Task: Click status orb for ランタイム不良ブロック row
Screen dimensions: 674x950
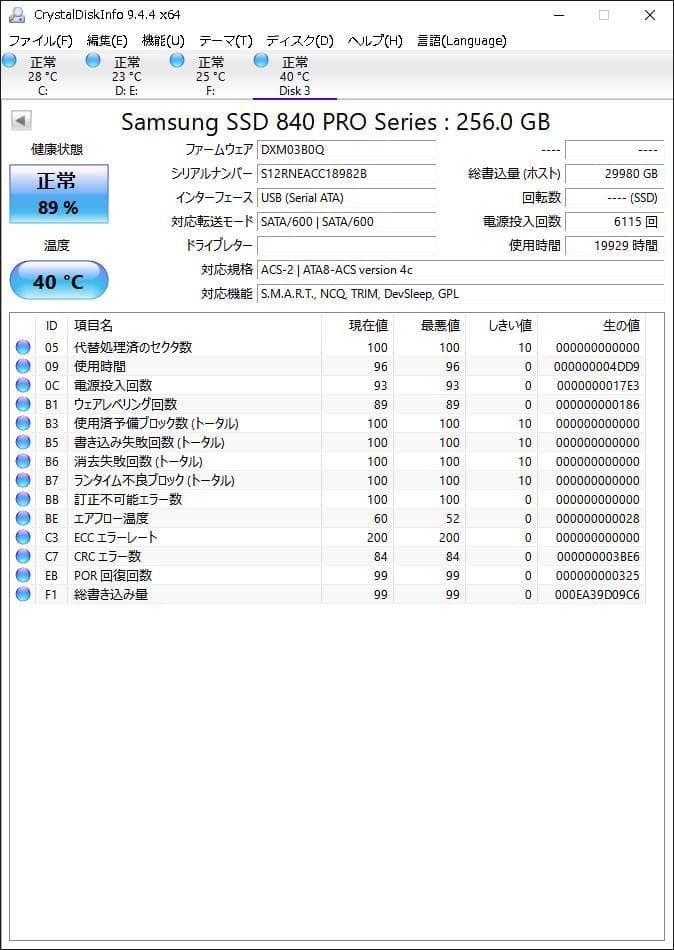Action: [x=23, y=480]
